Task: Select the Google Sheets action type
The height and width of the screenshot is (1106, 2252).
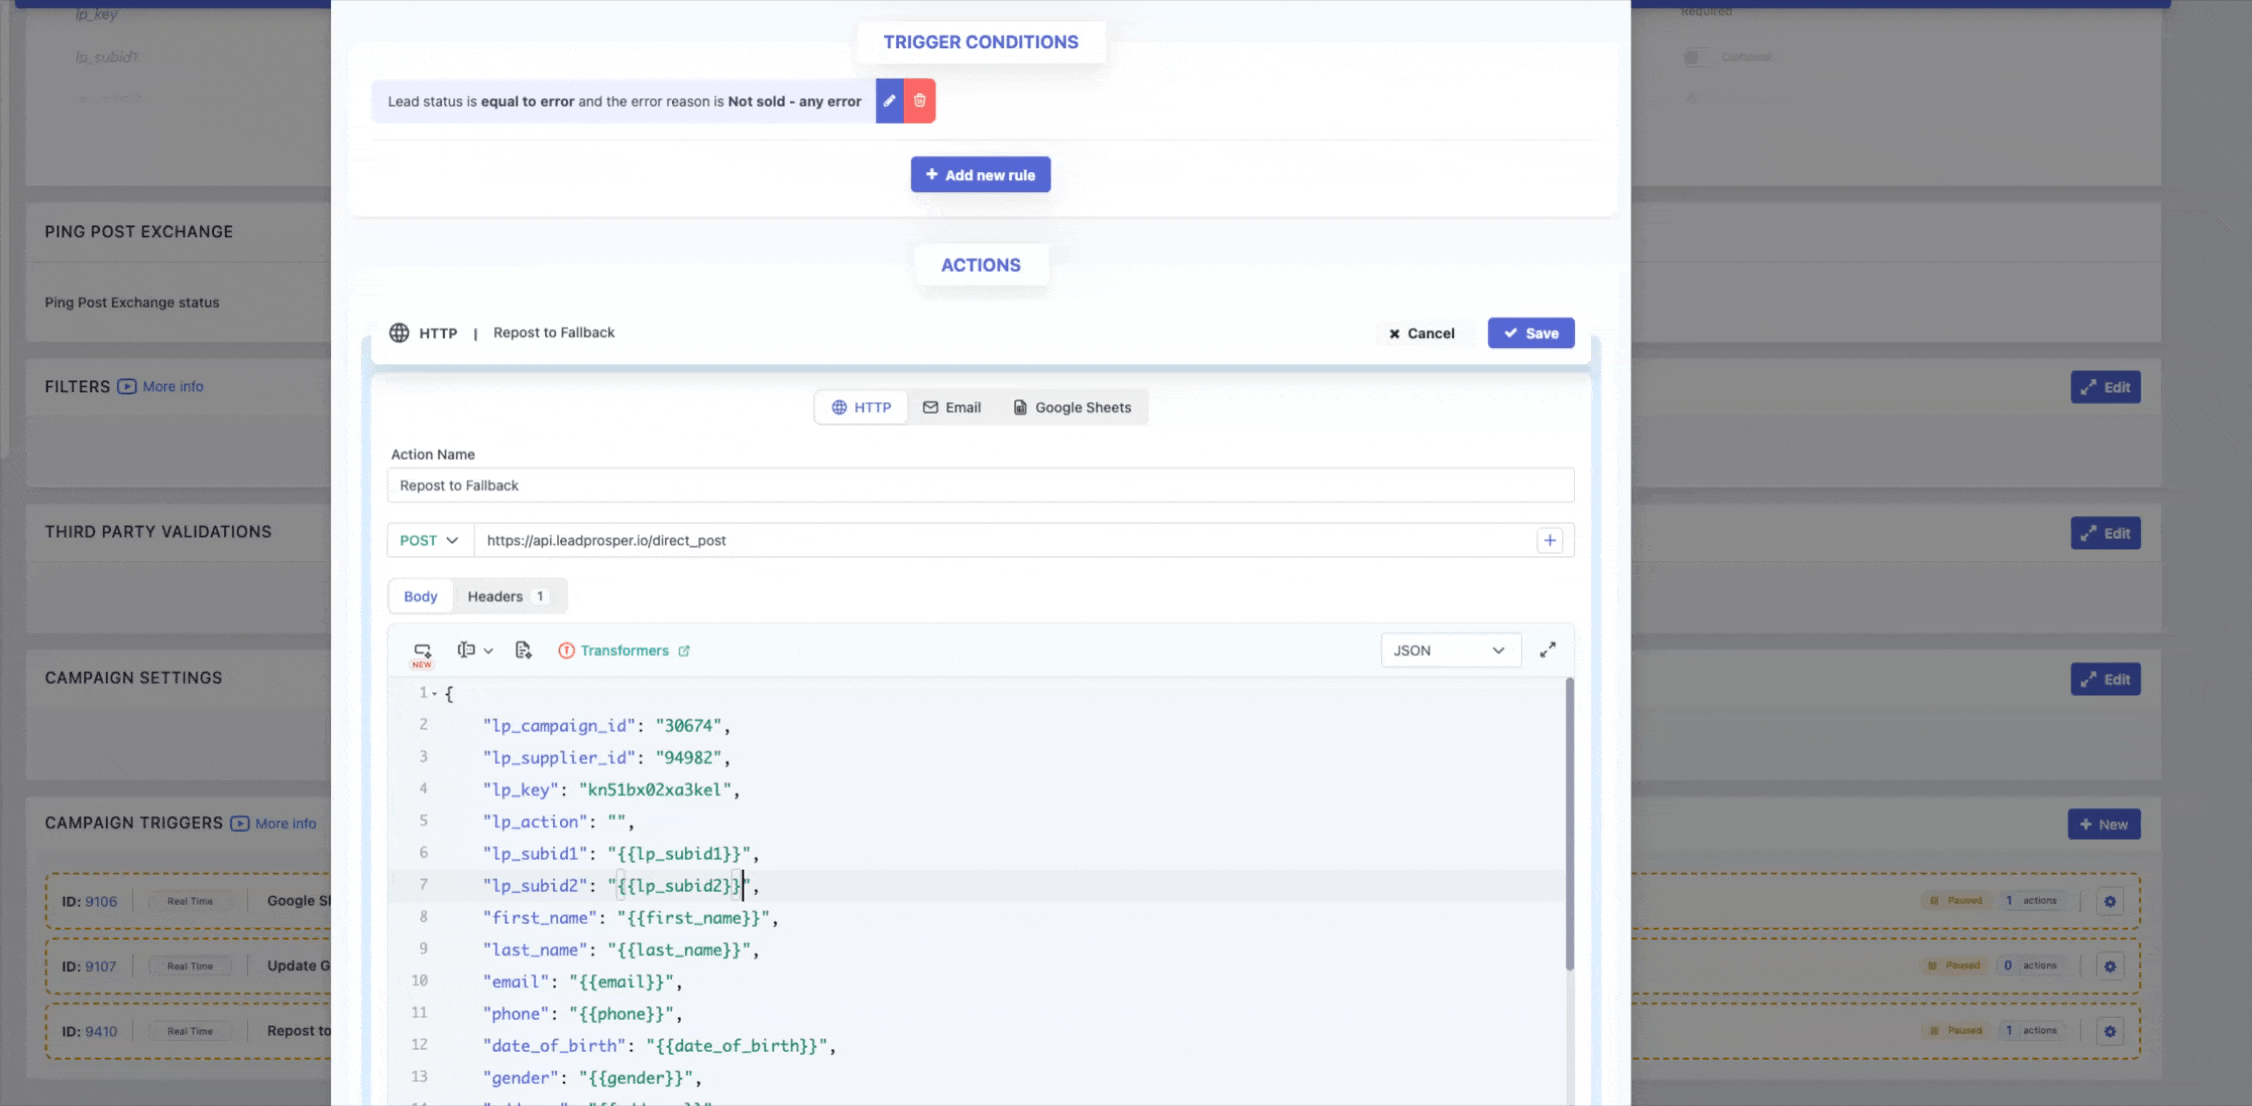Action: tap(1073, 407)
